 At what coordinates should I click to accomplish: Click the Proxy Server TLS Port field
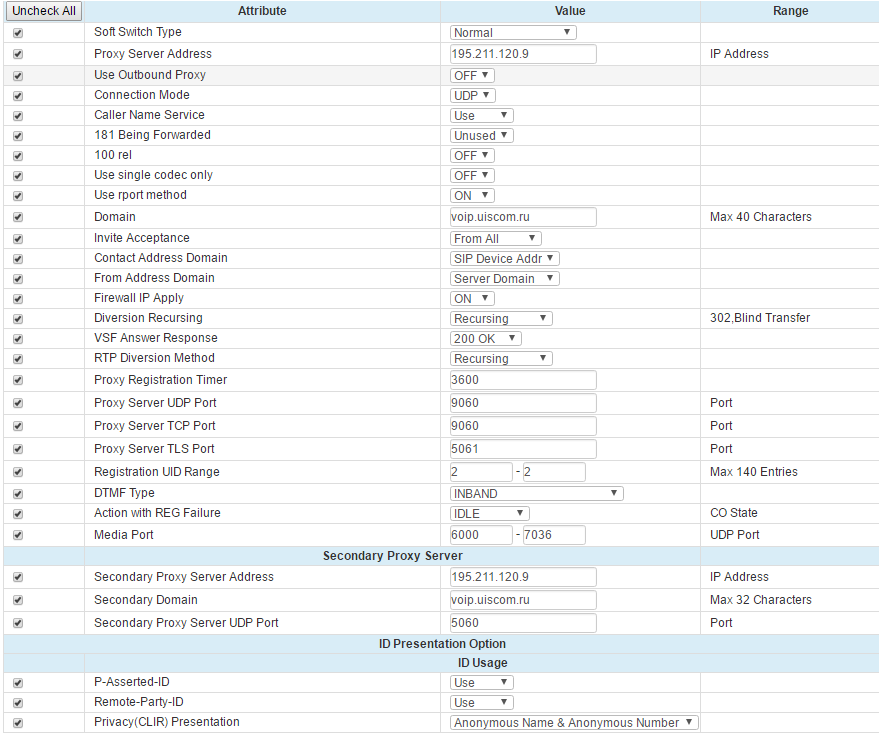tap(523, 449)
